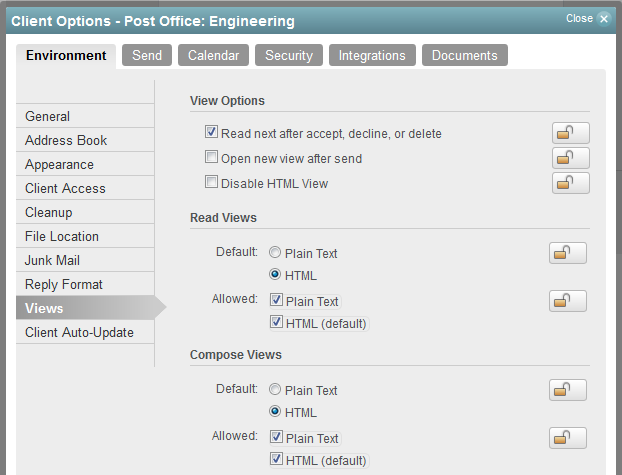Lock the Read Views default setting
The image size is (622, 475).
567,253
